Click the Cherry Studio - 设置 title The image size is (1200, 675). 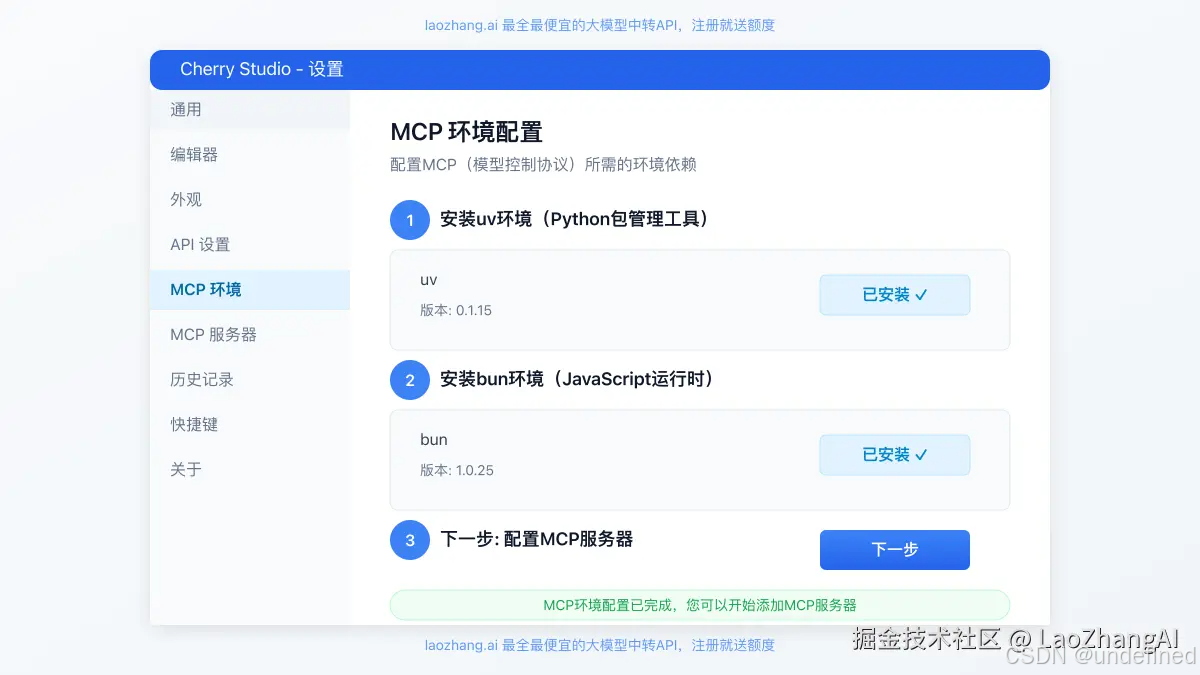[x=262, y=69]
